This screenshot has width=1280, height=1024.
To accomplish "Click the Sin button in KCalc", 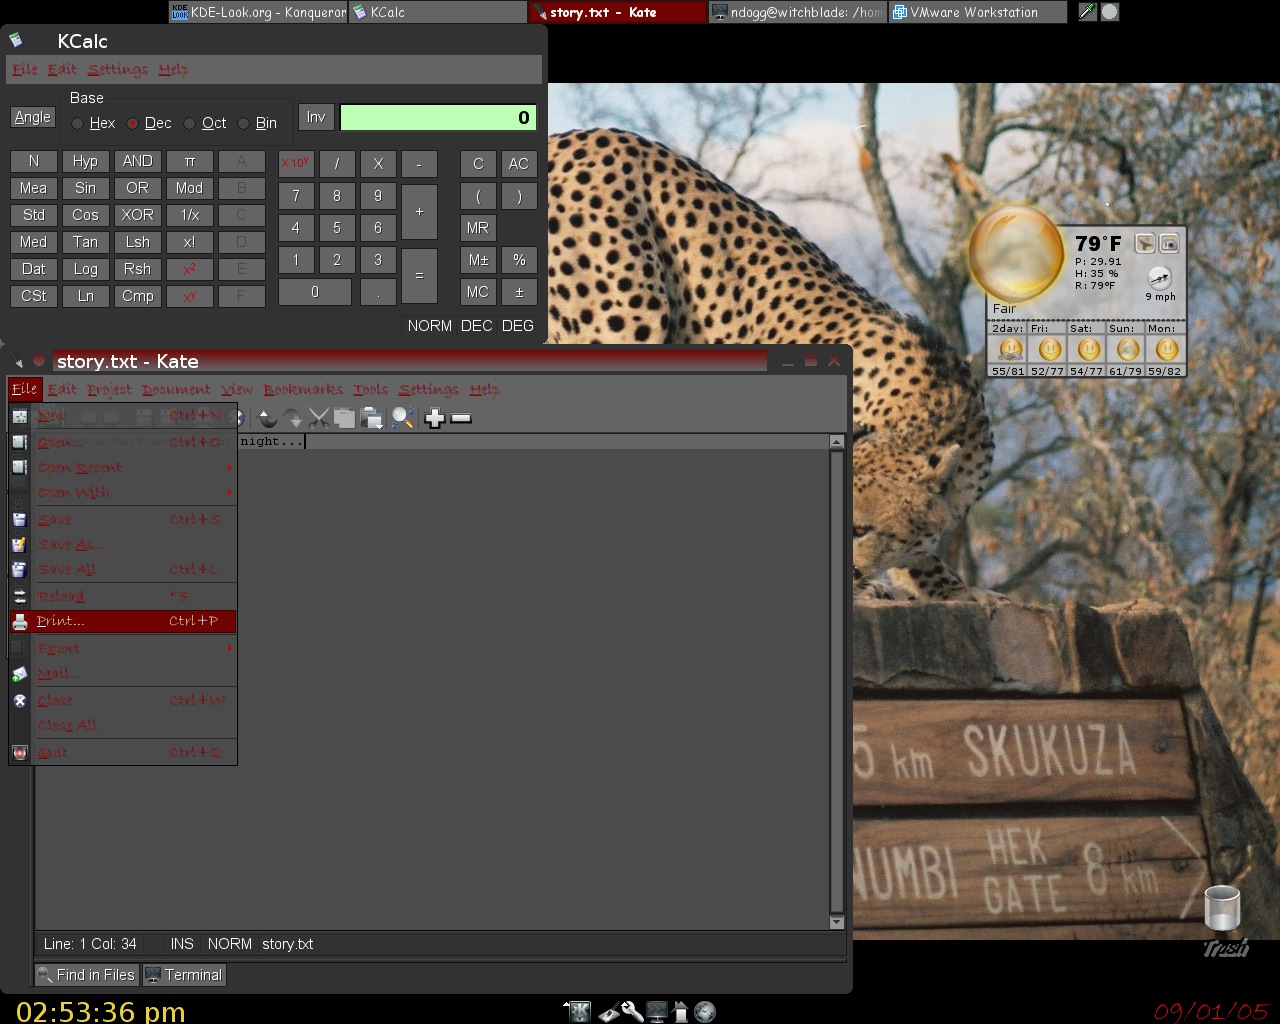I will pyautogui.click(x=86, y=188).
